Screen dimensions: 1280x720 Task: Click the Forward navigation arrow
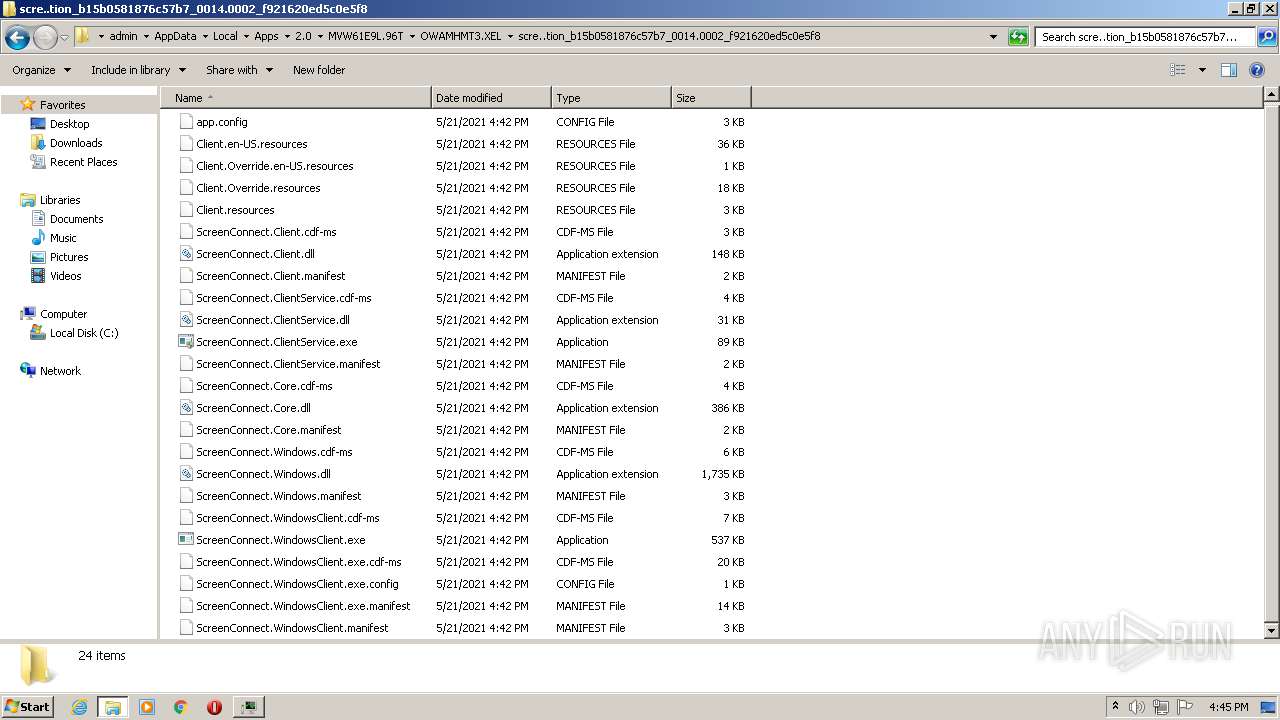[x=45, y=37]
